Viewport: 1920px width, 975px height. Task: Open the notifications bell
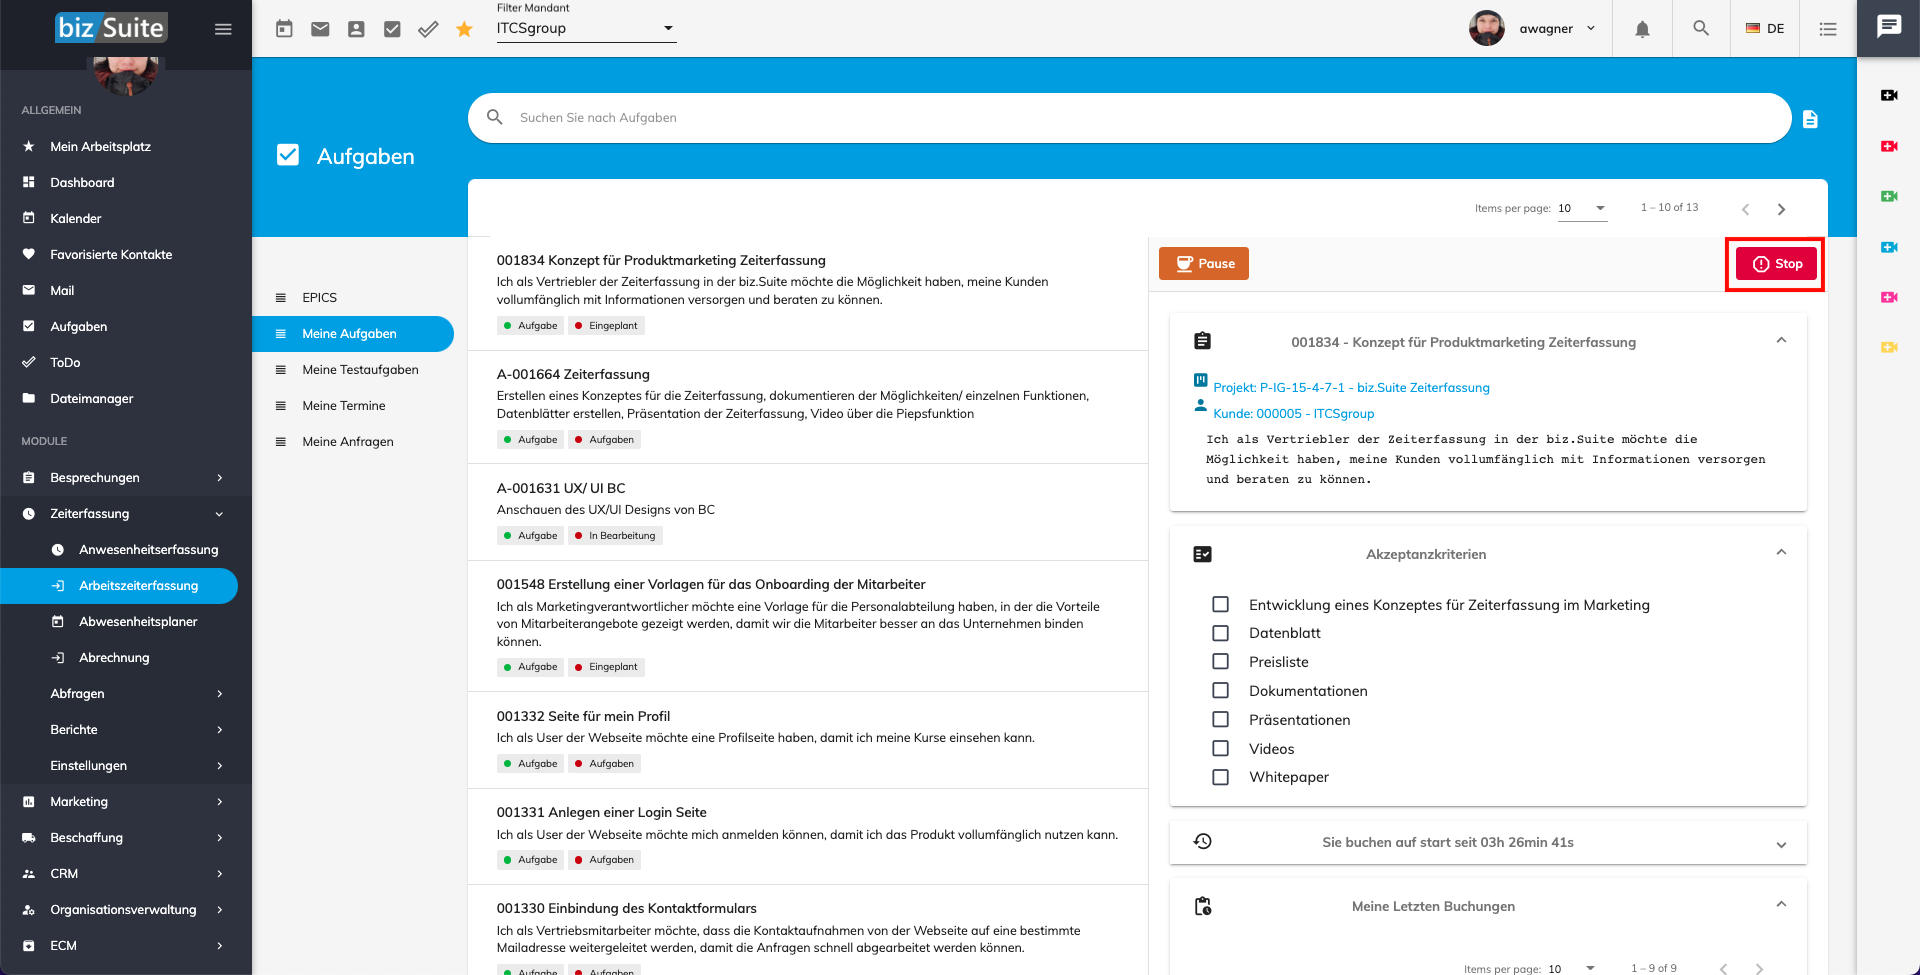coord(1642,29)
